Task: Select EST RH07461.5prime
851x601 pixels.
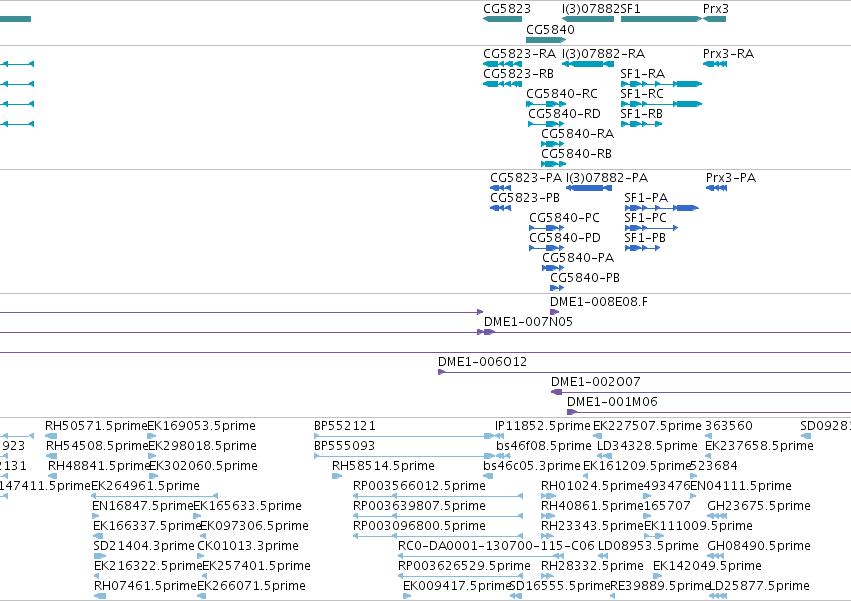Action: [145, 586]
